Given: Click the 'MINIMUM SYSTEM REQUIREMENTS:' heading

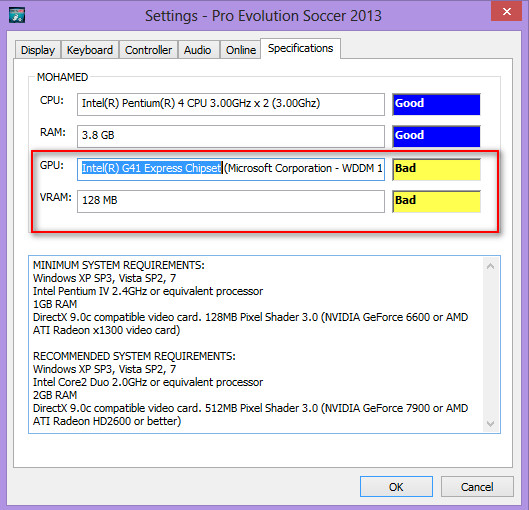Looking at the screenshot, I should [119, 265].
